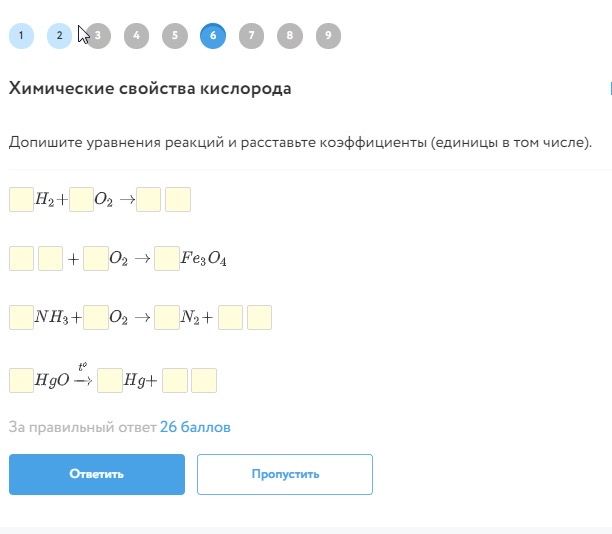Go to question 1 step circle

pos(21,37)
